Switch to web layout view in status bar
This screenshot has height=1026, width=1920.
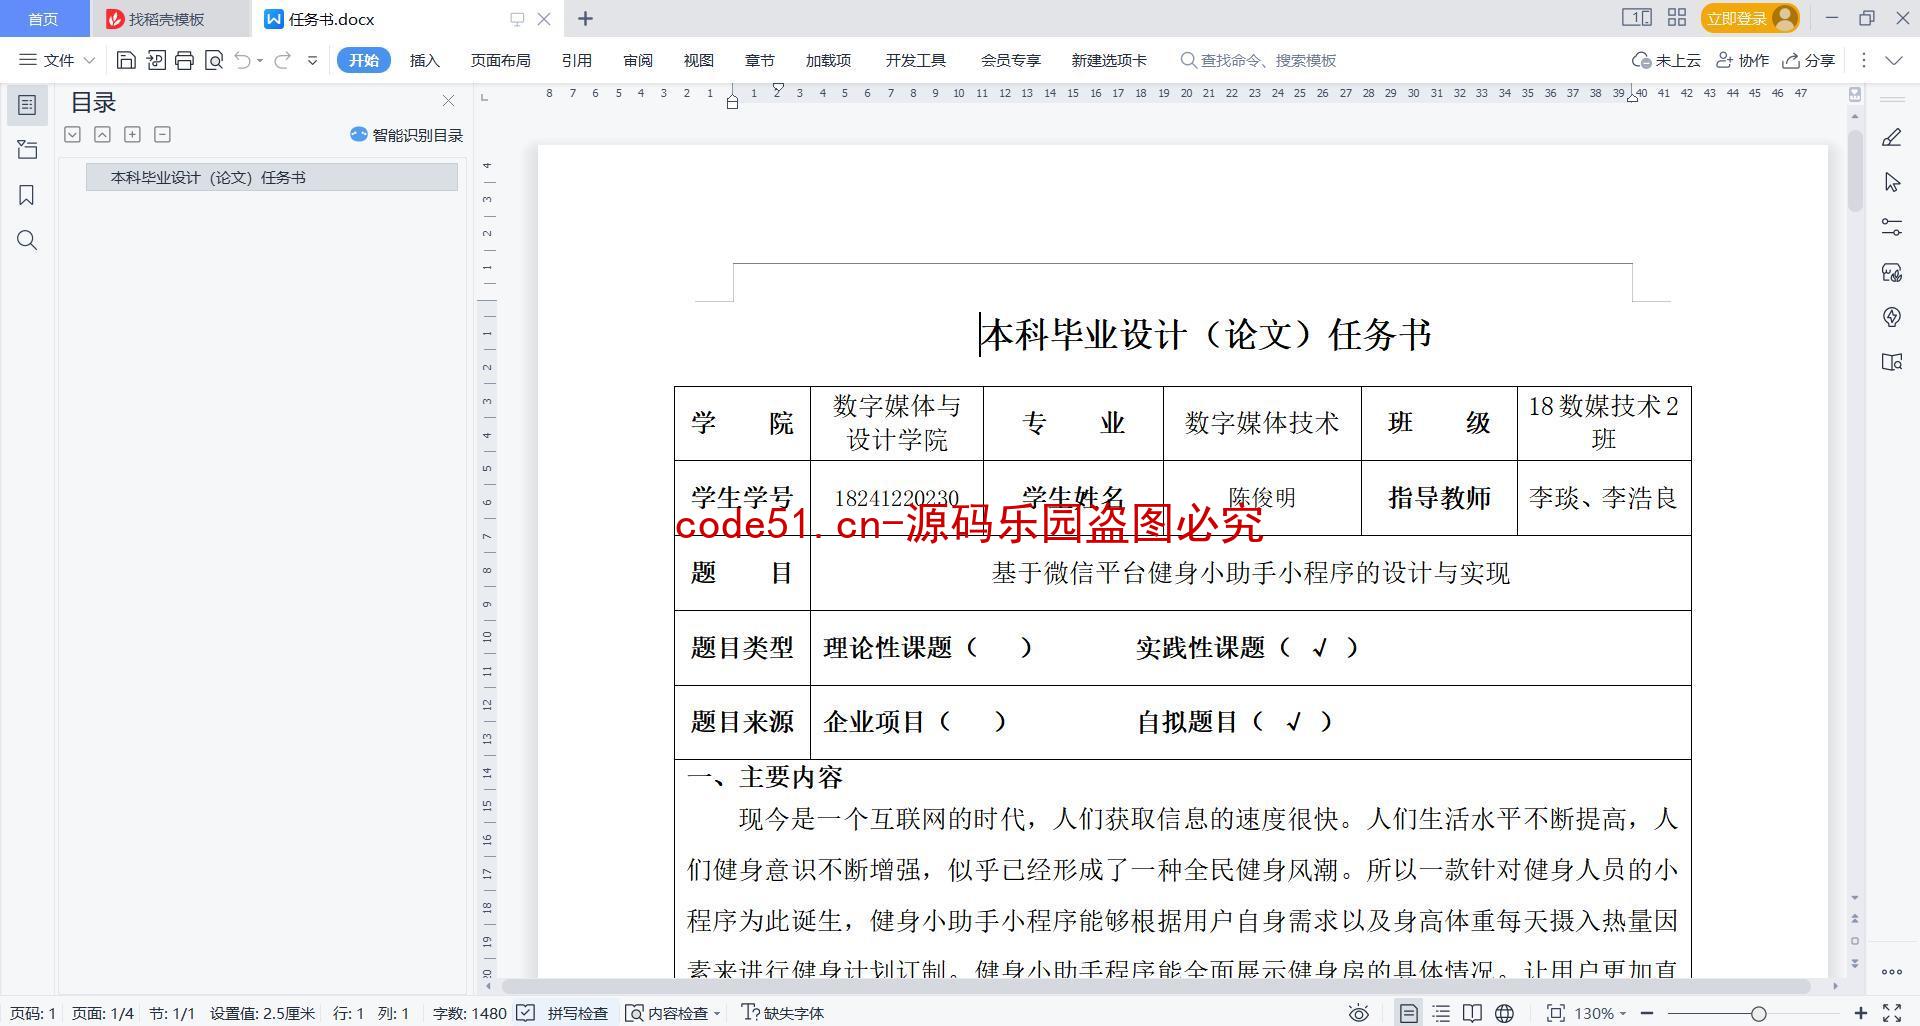click(1504, 1013)
